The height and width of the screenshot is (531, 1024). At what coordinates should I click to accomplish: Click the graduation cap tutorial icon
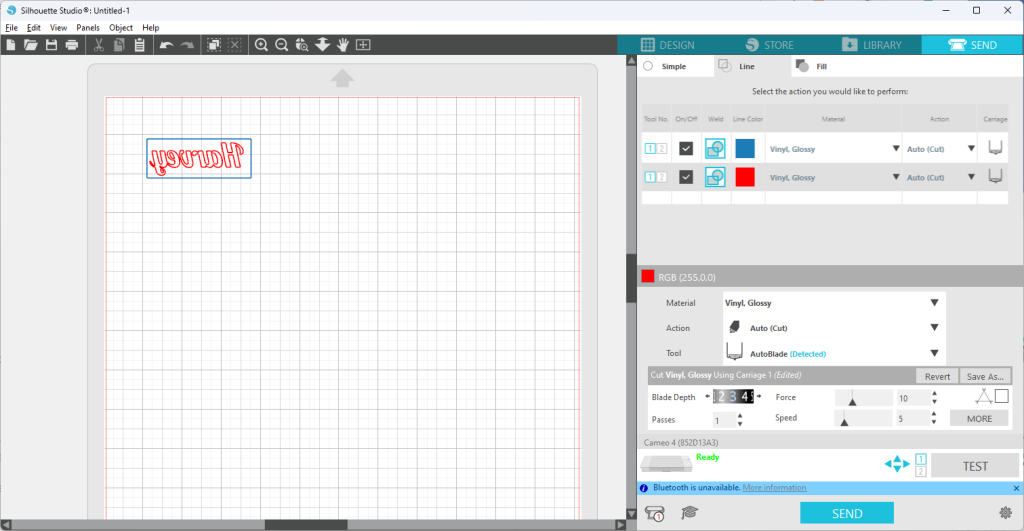[x=690, y=513]
